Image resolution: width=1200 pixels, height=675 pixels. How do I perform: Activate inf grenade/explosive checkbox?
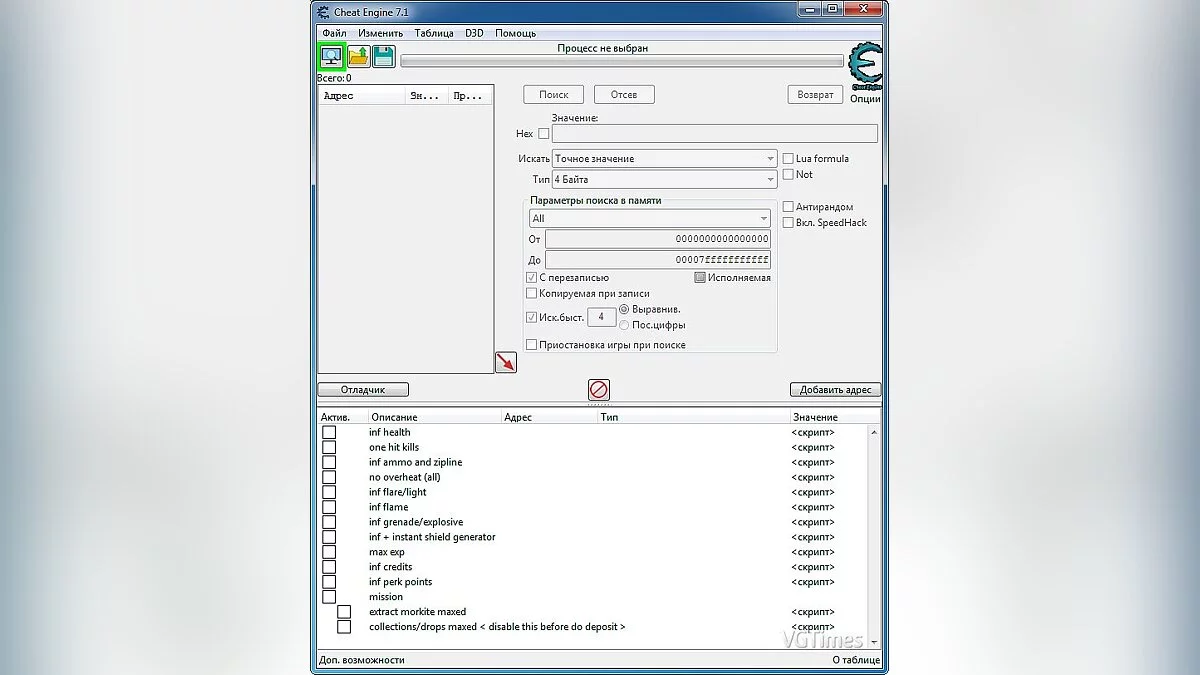coord(329,523)
